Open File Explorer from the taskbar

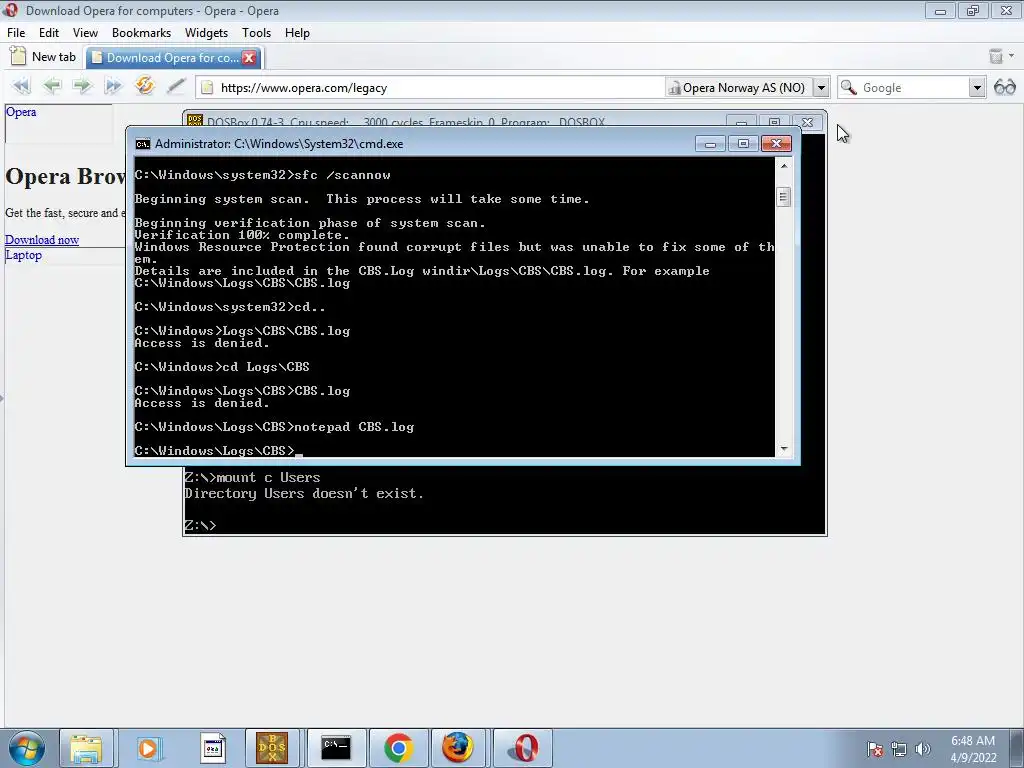(86, 748)
